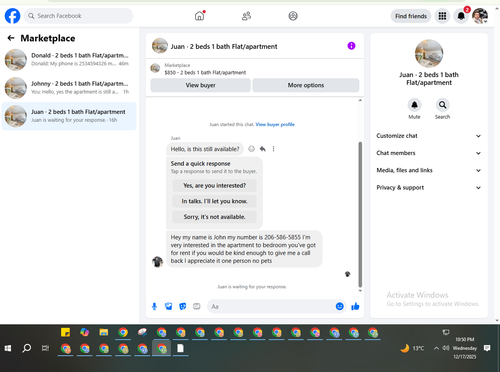
Task: Focus the Search Facebook field
Action: (78, 16)
